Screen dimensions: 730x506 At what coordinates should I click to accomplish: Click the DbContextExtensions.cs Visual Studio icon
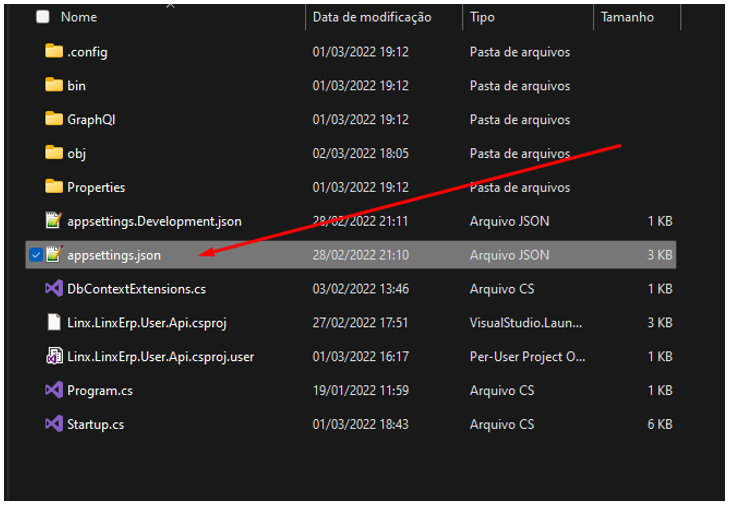(x=54, y=289)
